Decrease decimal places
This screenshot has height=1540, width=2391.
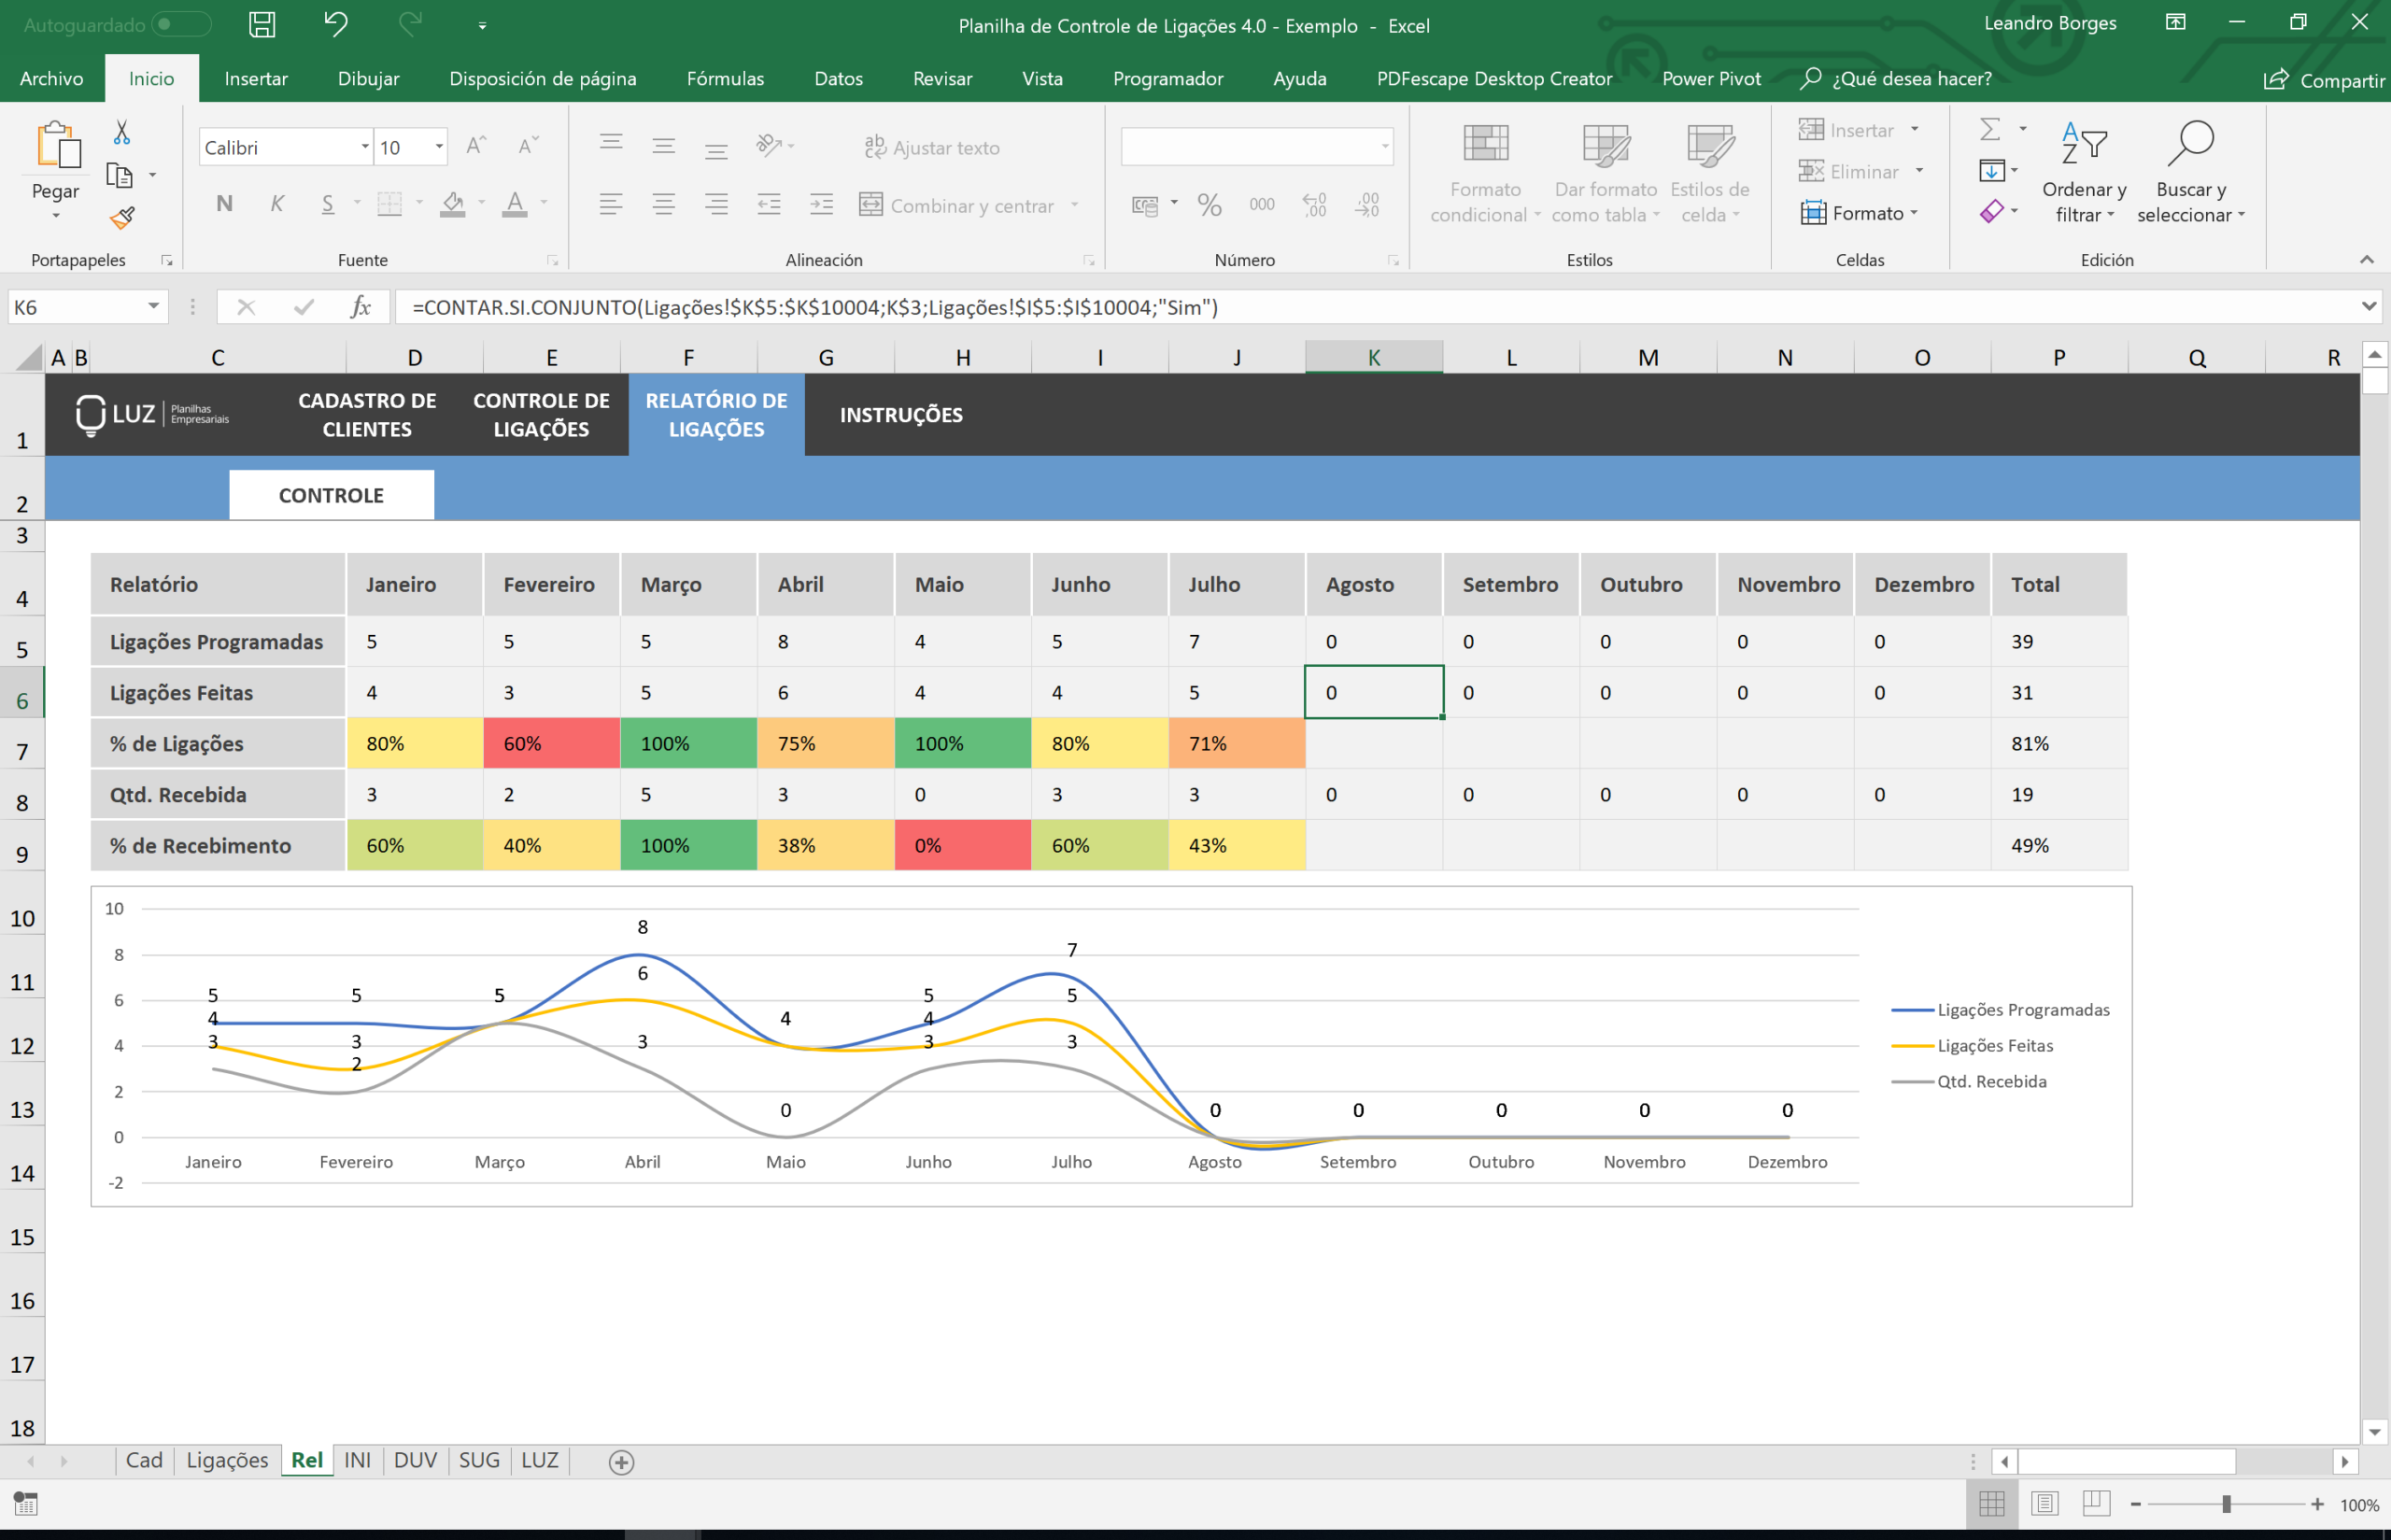tap(1367, 204)
